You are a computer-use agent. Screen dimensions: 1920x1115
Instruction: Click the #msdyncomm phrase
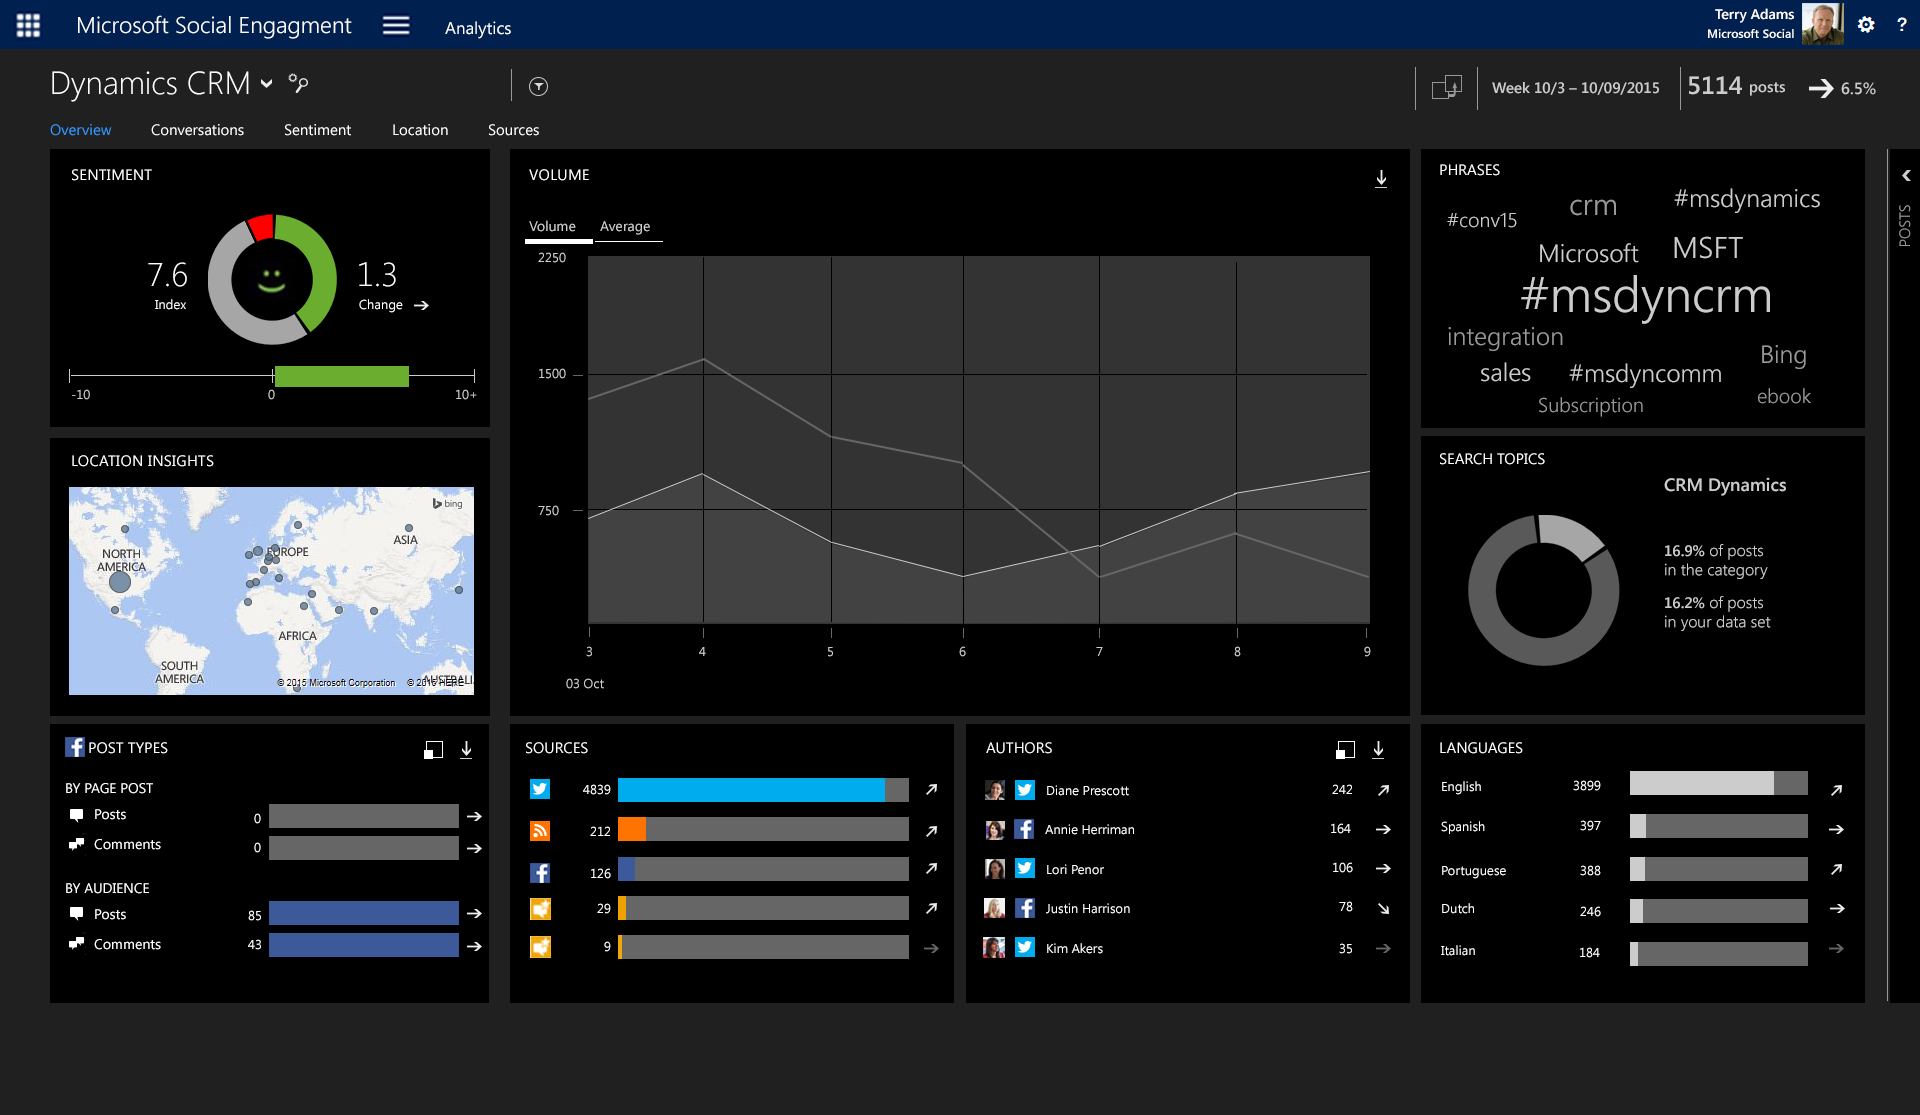1645,374
